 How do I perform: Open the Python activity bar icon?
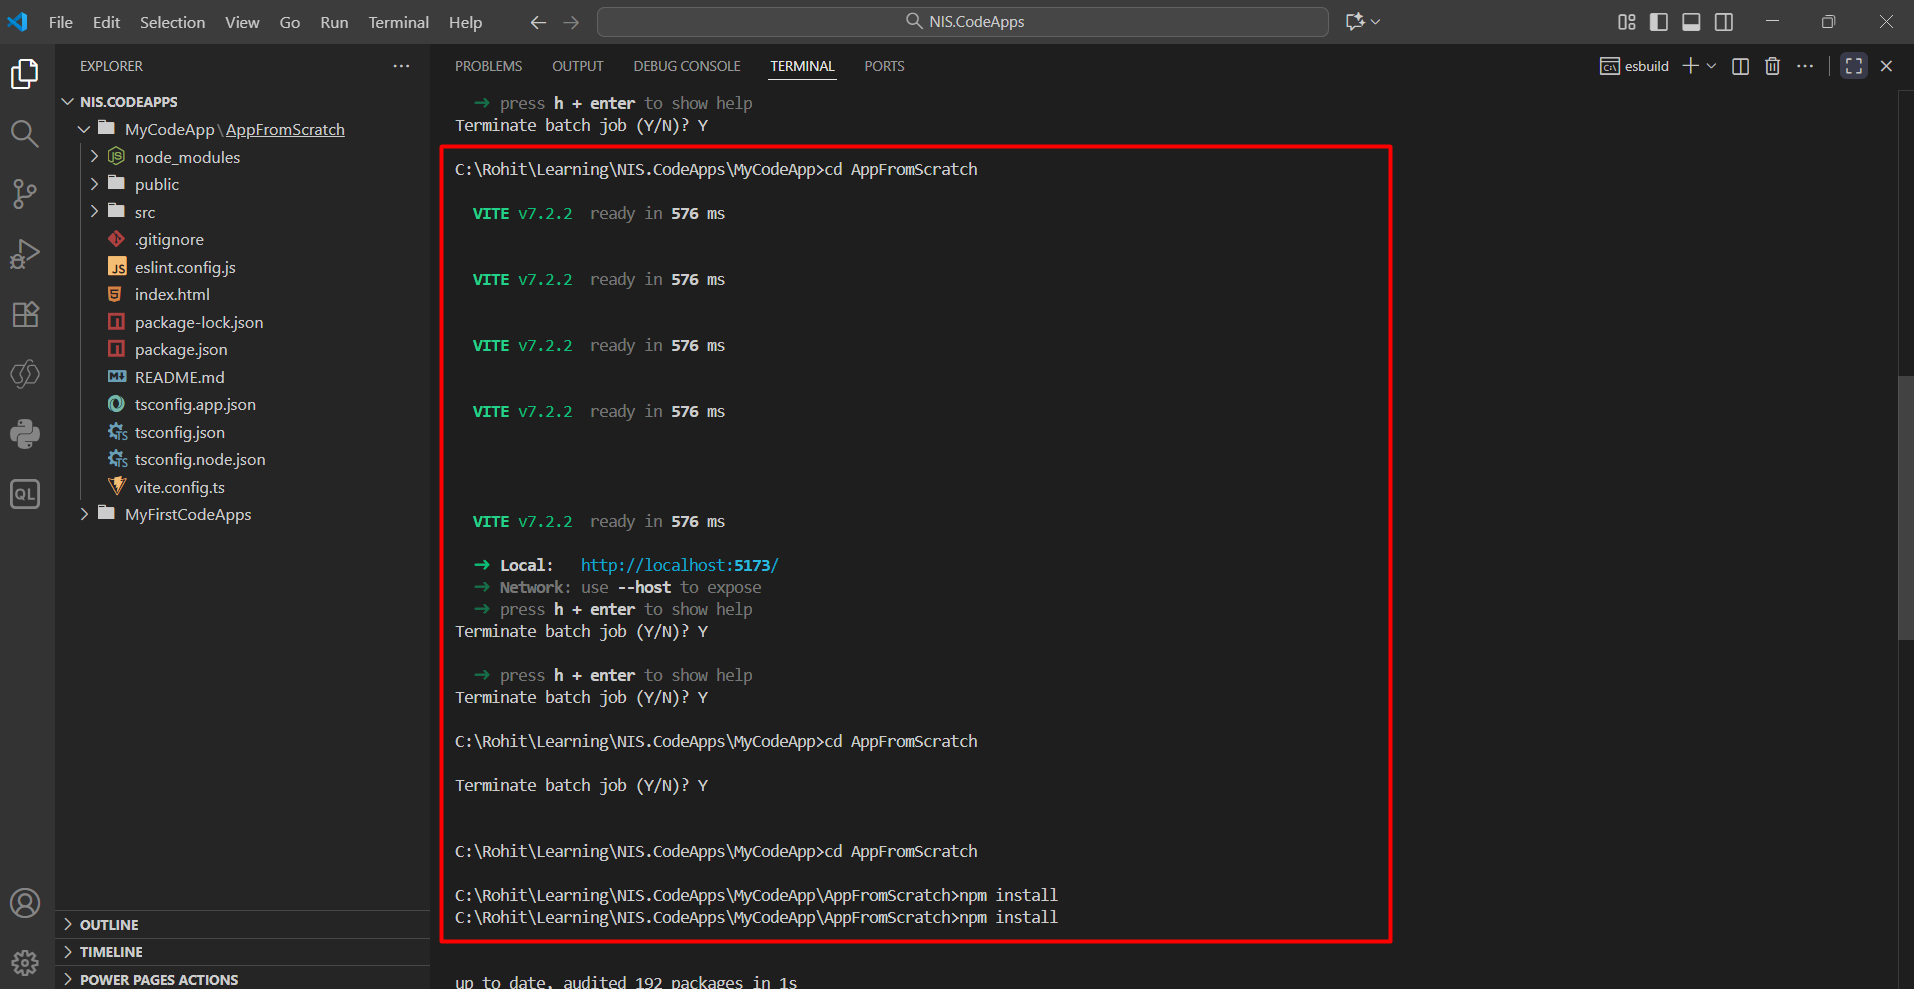(25, 434)
